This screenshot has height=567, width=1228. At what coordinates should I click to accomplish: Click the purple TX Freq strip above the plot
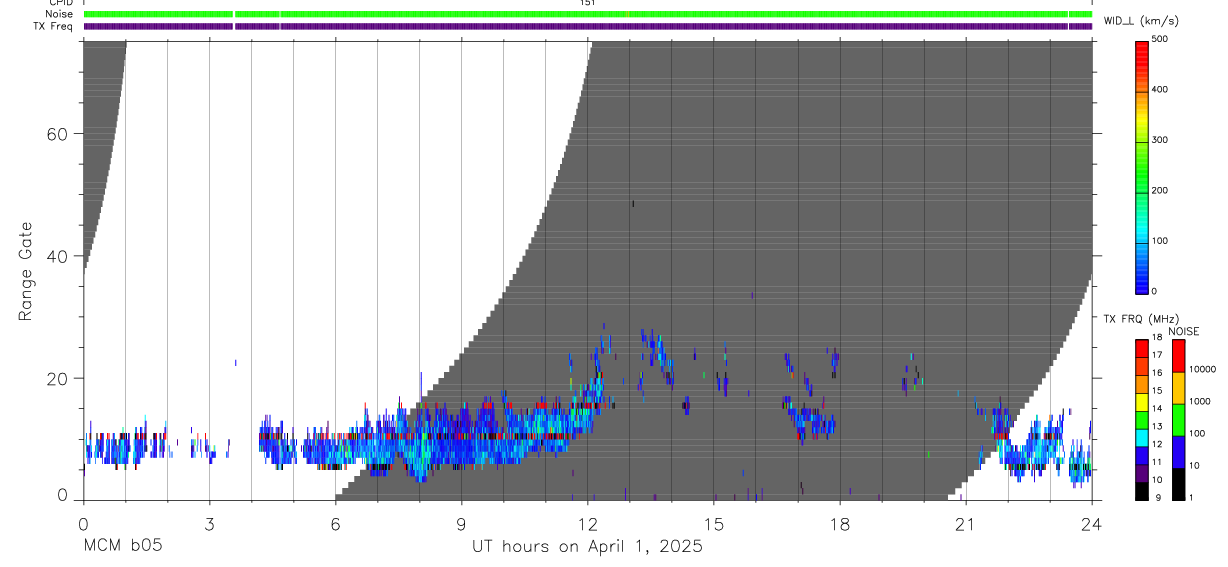(x=588, y=26)
